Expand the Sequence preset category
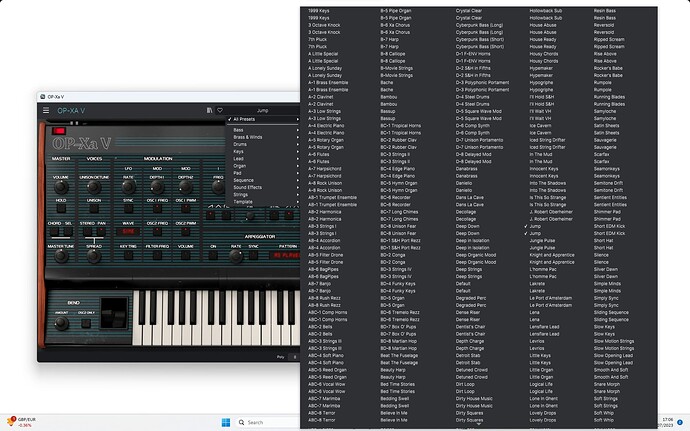The height and width of the screenshot is (431, 690). (x=263, y=180)
